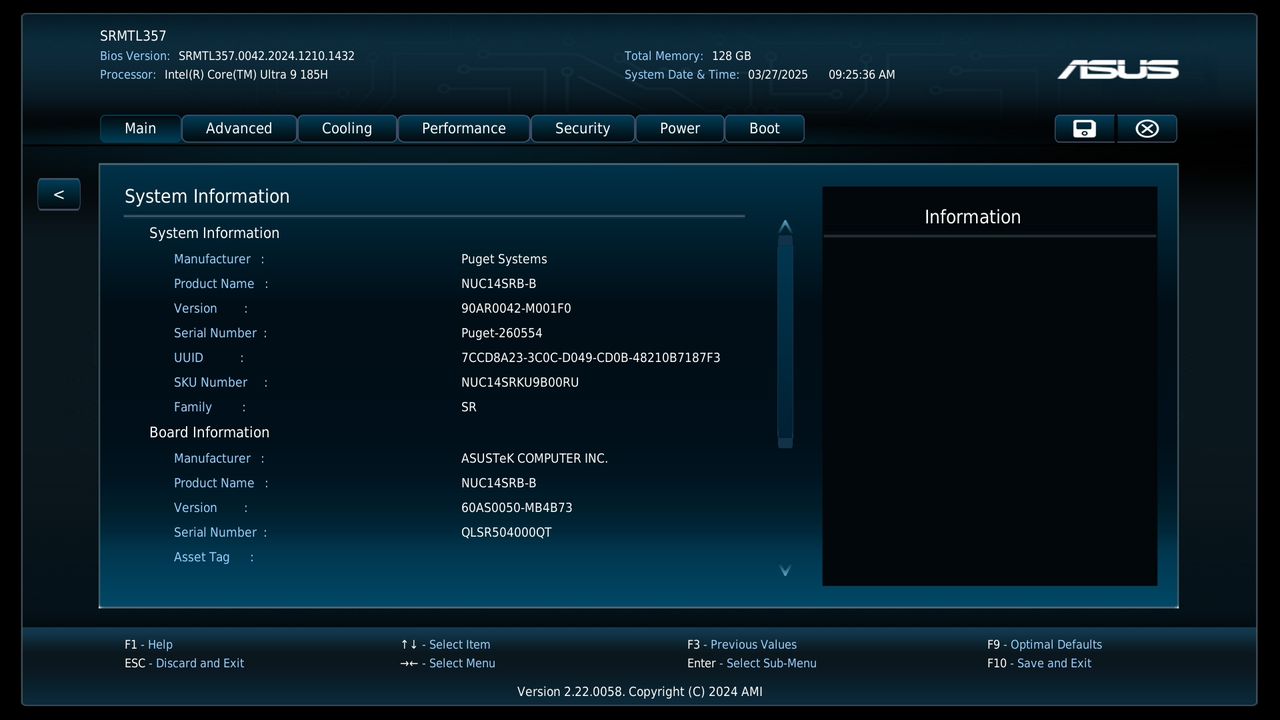Click the scroll up arrow
The width and height of the screenshot is (1280, 720).
(785, 226)
